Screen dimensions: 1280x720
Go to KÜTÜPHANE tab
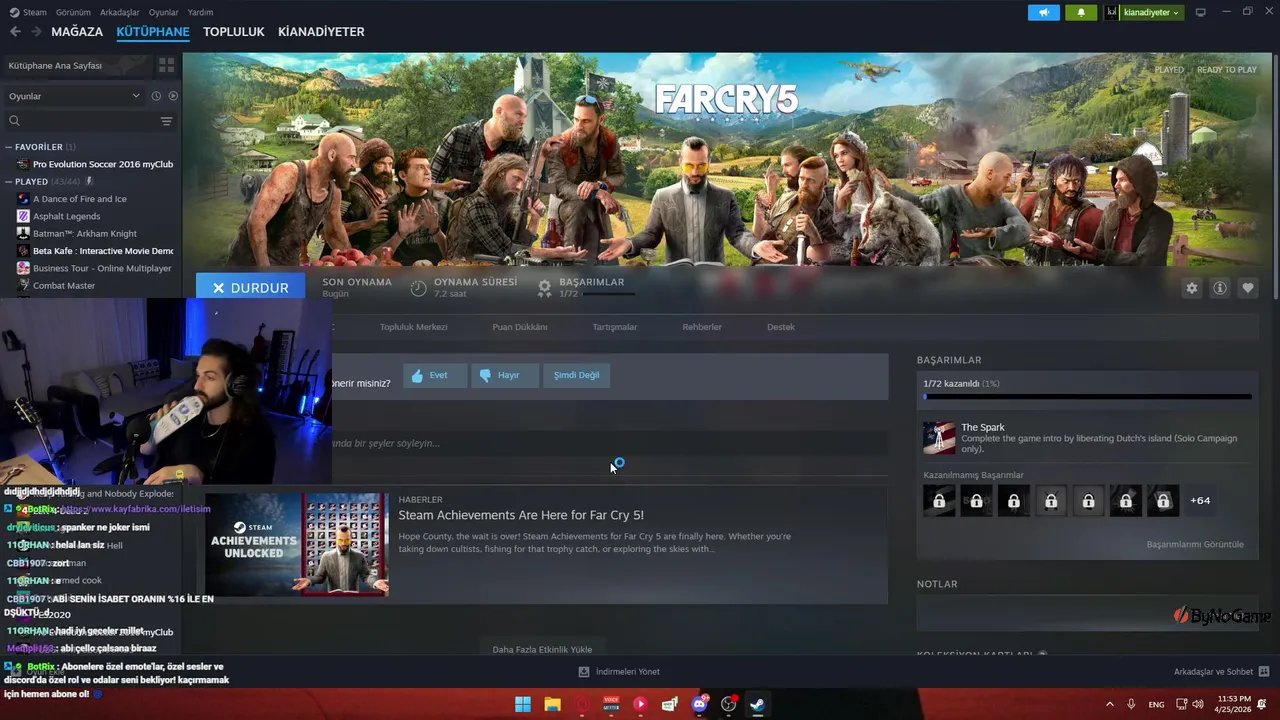pos(153,32)
